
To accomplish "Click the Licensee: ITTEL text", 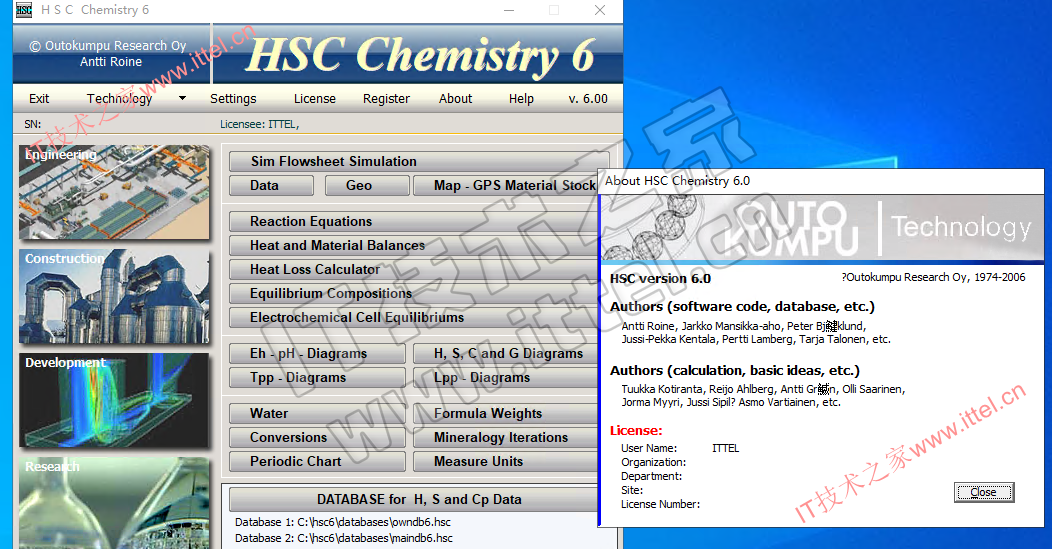I will (260, 124).
